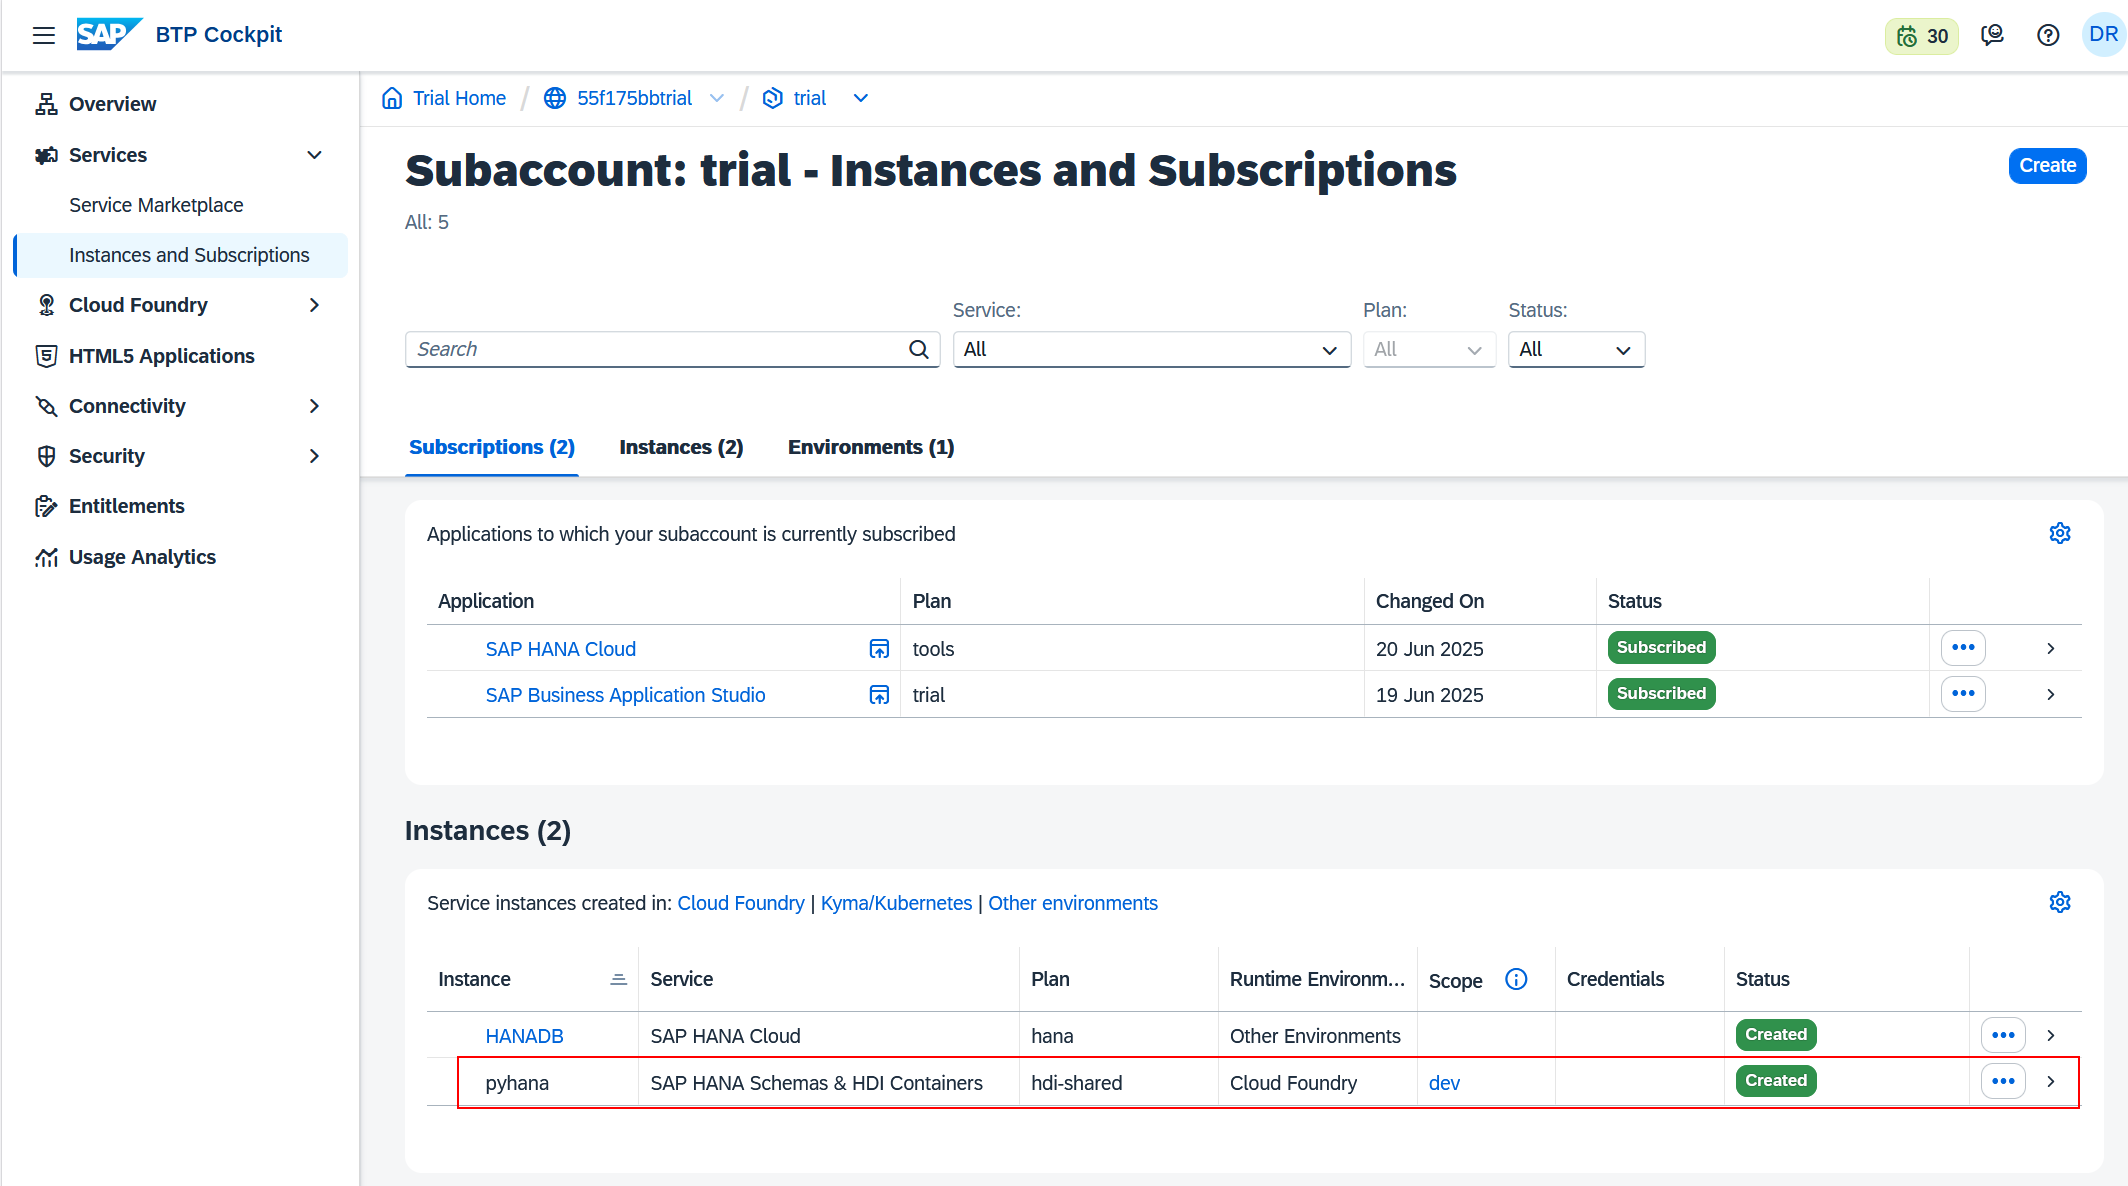2128x1186 pixels.
Task: Click the globe icon beside 55f175bbtrial
Action: (x=555, y=98)
